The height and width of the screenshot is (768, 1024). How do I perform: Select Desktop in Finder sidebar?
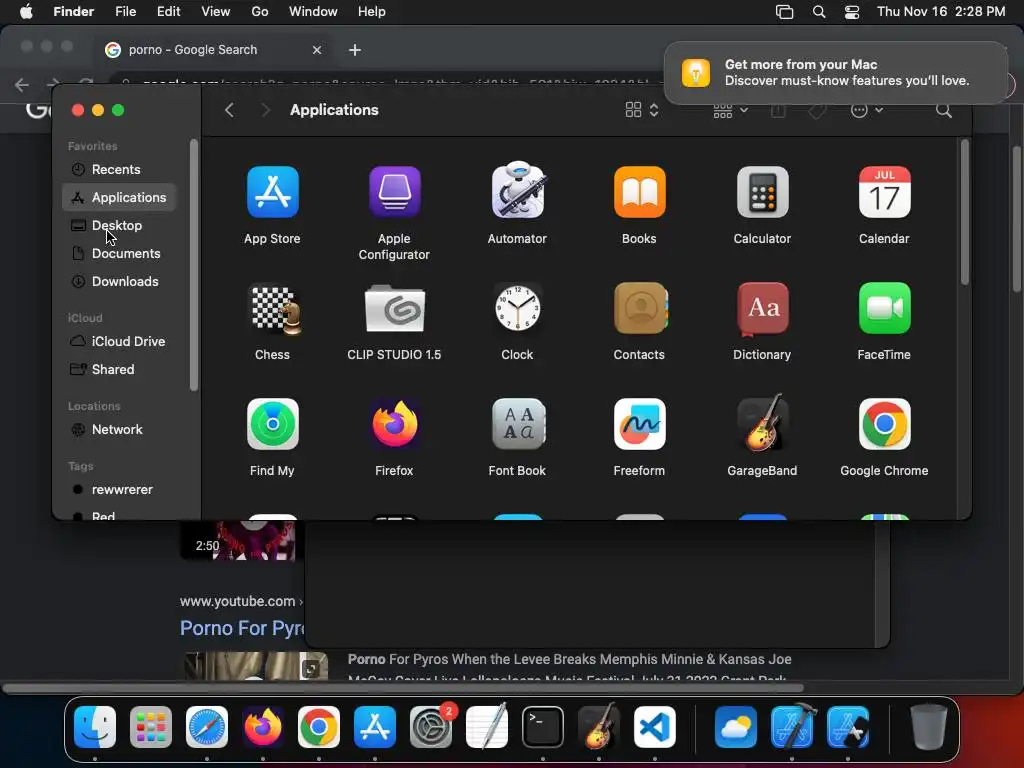point(119,225)
